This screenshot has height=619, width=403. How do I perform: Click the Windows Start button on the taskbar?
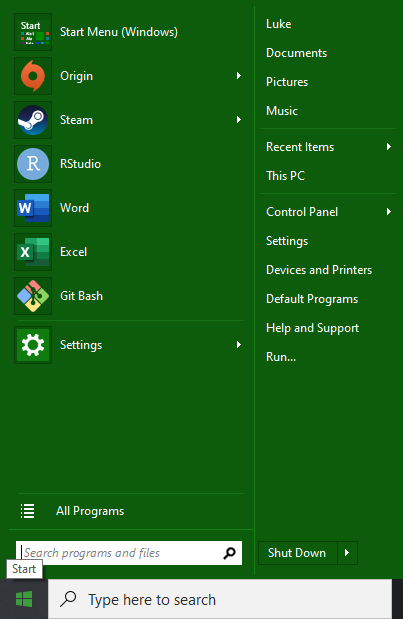24,600
